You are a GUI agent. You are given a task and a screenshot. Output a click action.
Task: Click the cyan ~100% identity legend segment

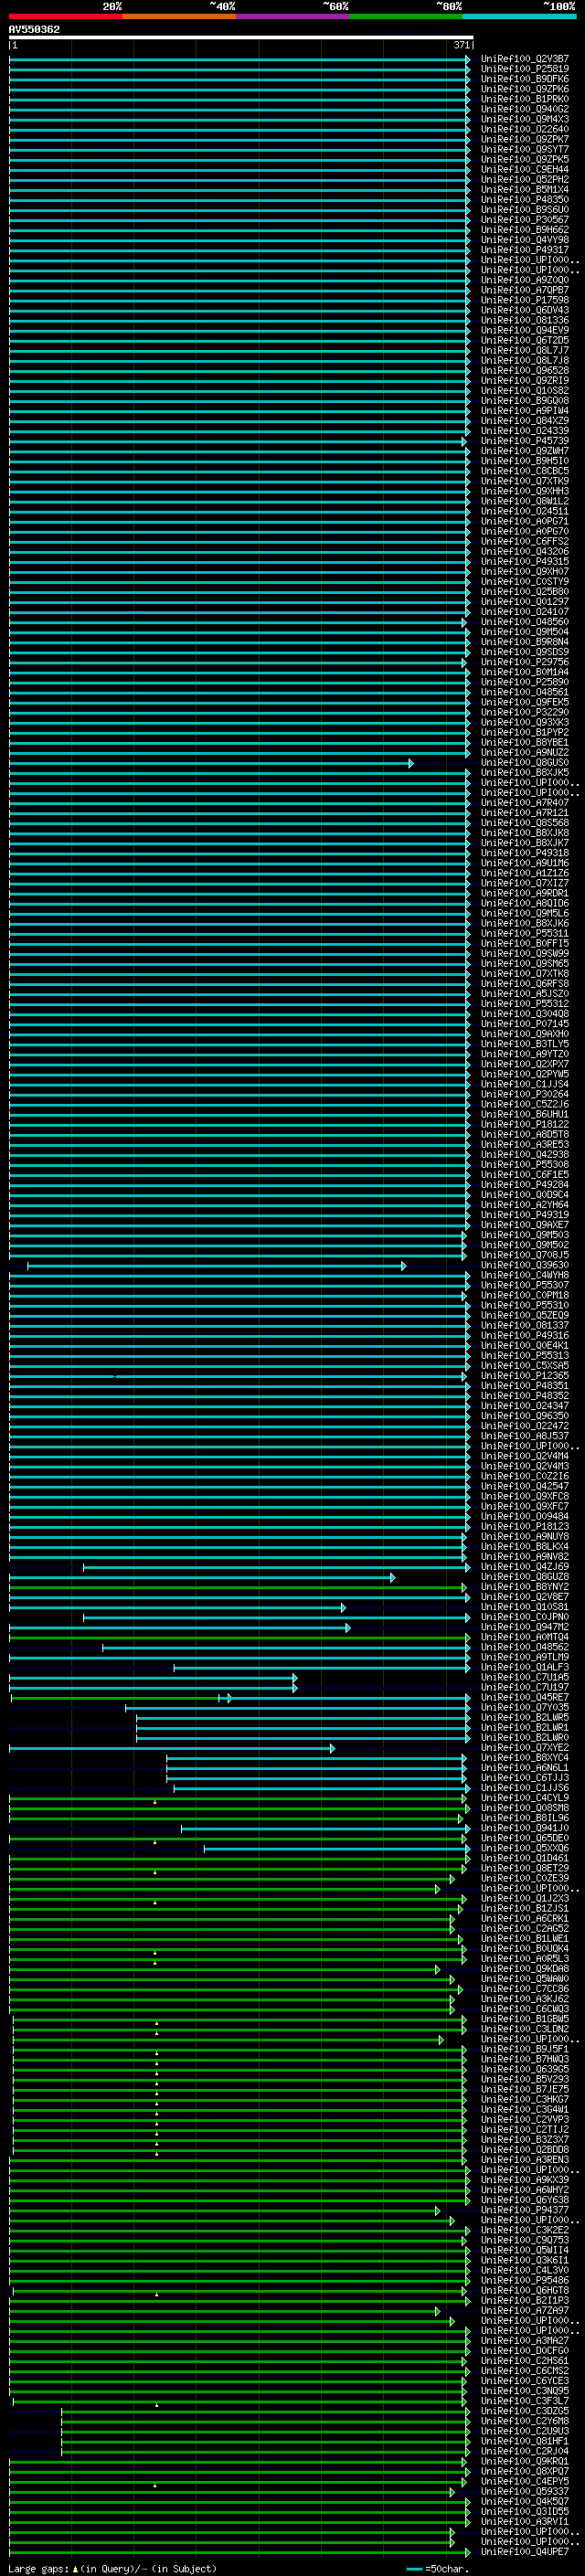pos(520,16)
